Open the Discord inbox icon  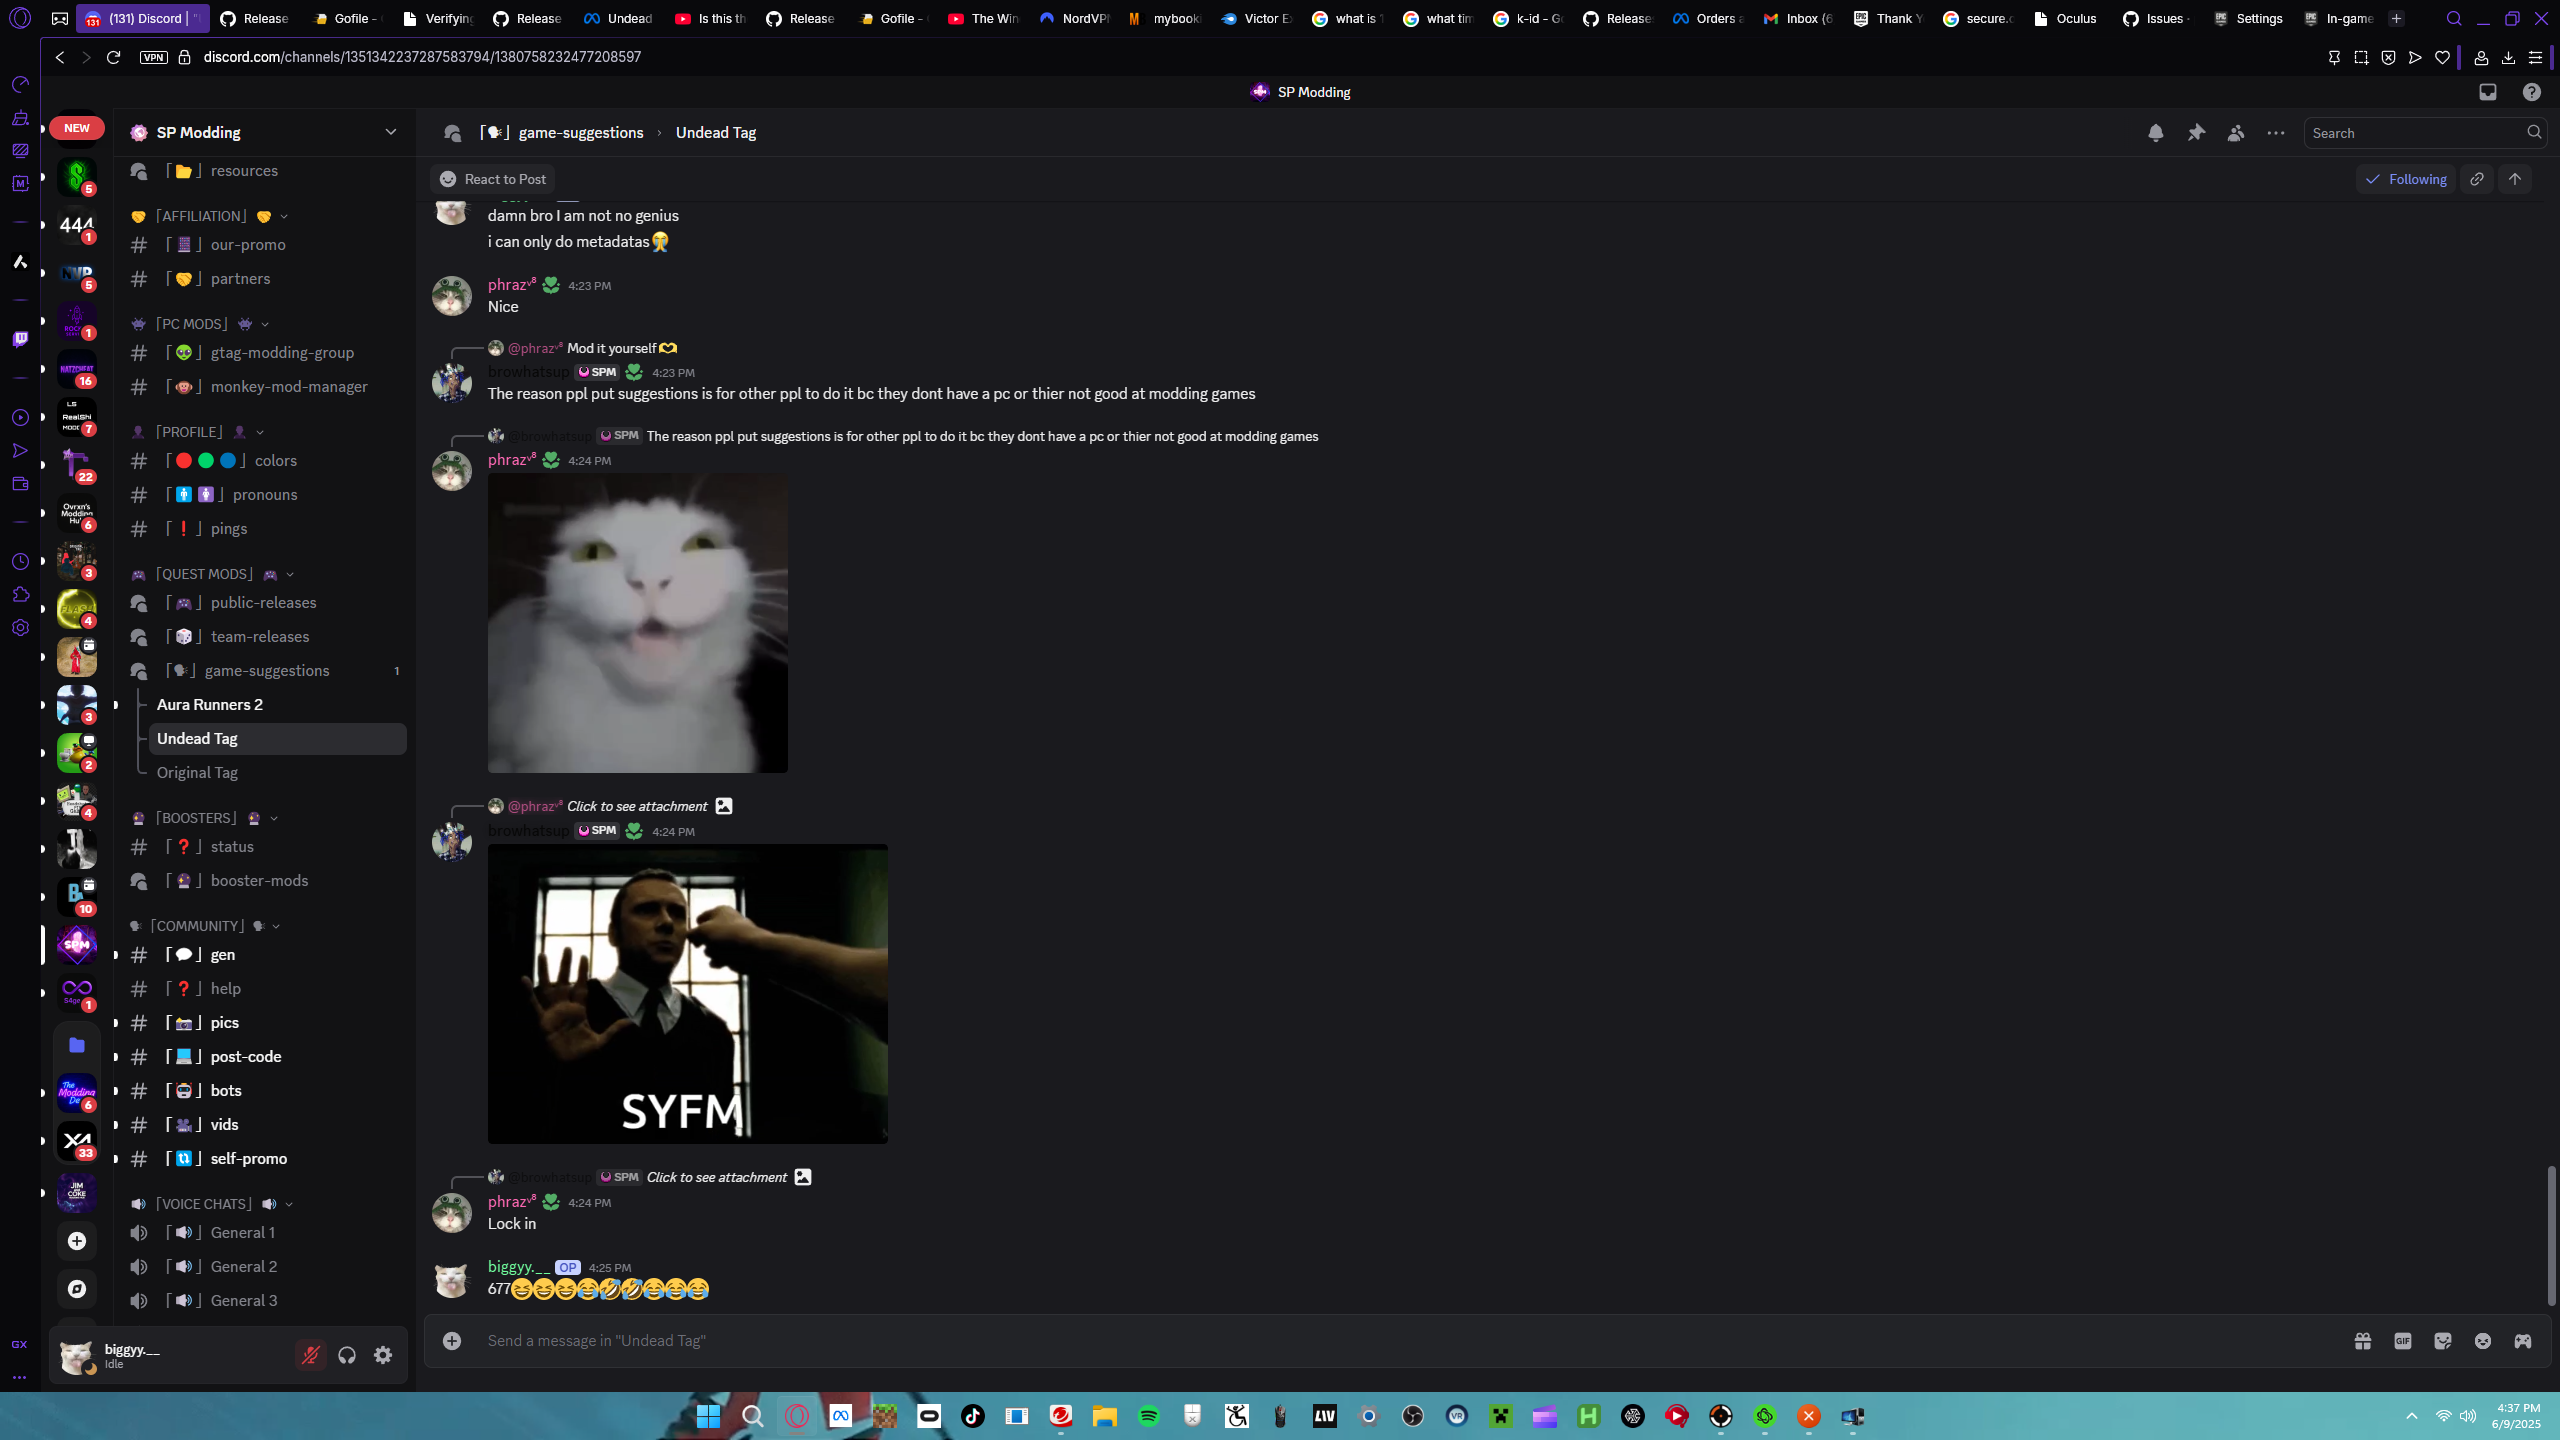[2488, 92]
